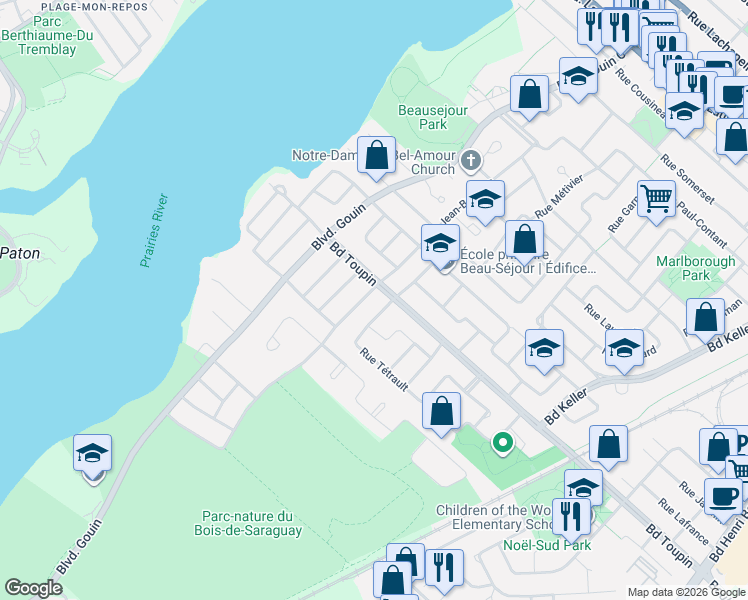748x600 pixels.
Task: Click school marker at École primaire Beau-Séjour
Action: (440, 245)
